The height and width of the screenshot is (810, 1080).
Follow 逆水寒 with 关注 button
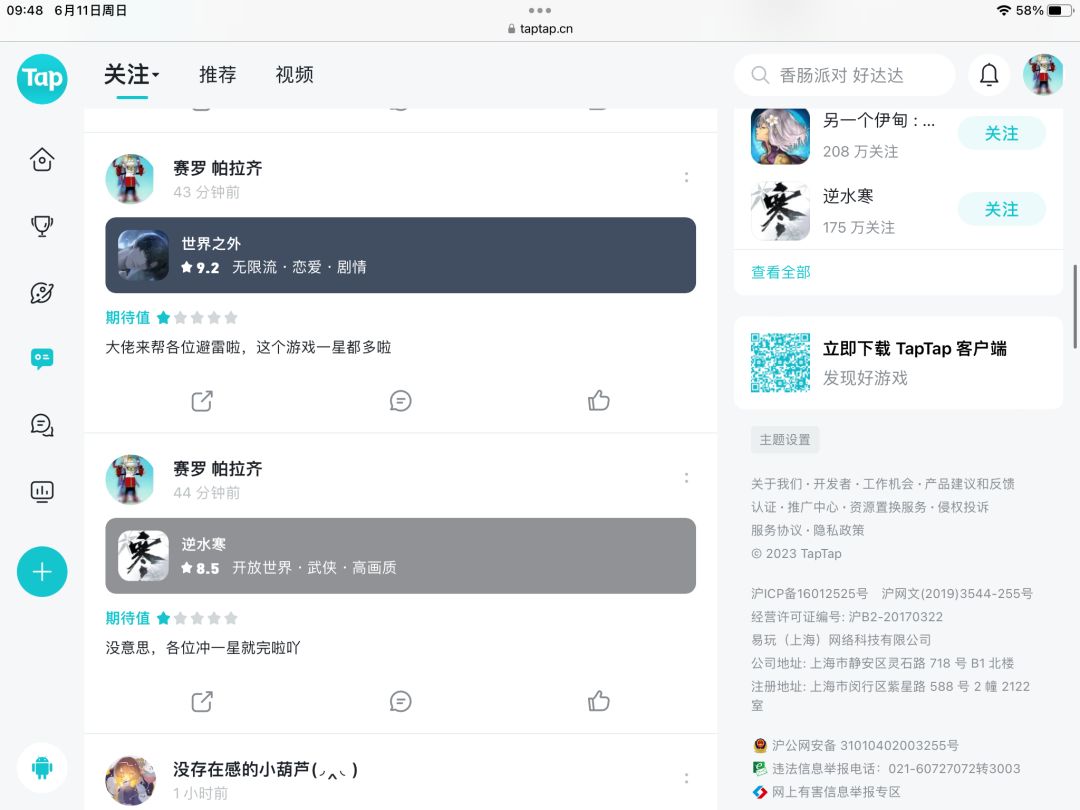point(1001,209)
